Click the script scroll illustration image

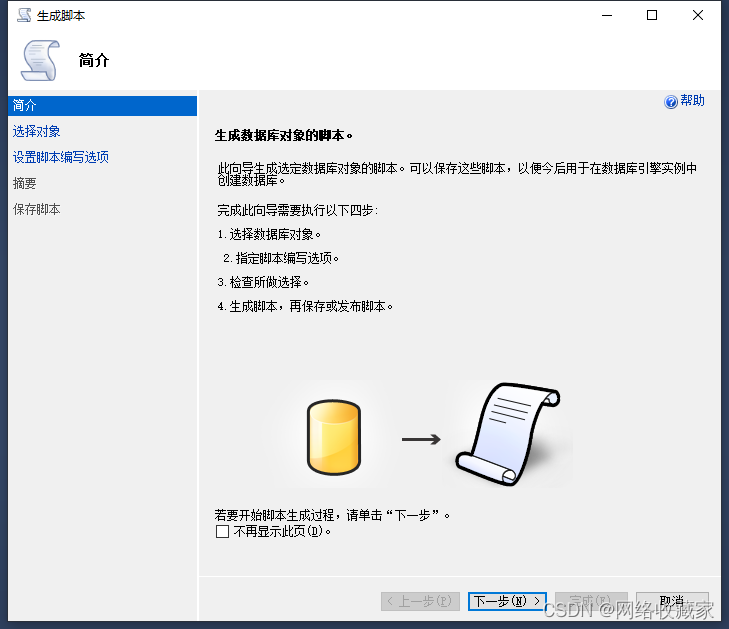coord(508,434)
